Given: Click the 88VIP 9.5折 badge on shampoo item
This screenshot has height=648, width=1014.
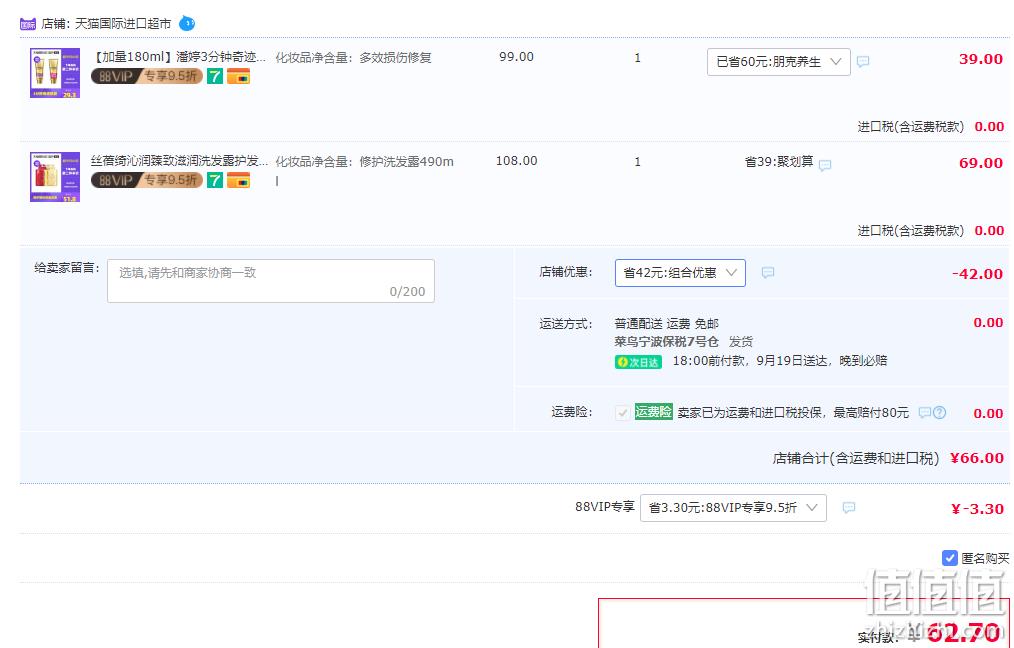Looking at the screenshot, I should click(x=147, y=180).
